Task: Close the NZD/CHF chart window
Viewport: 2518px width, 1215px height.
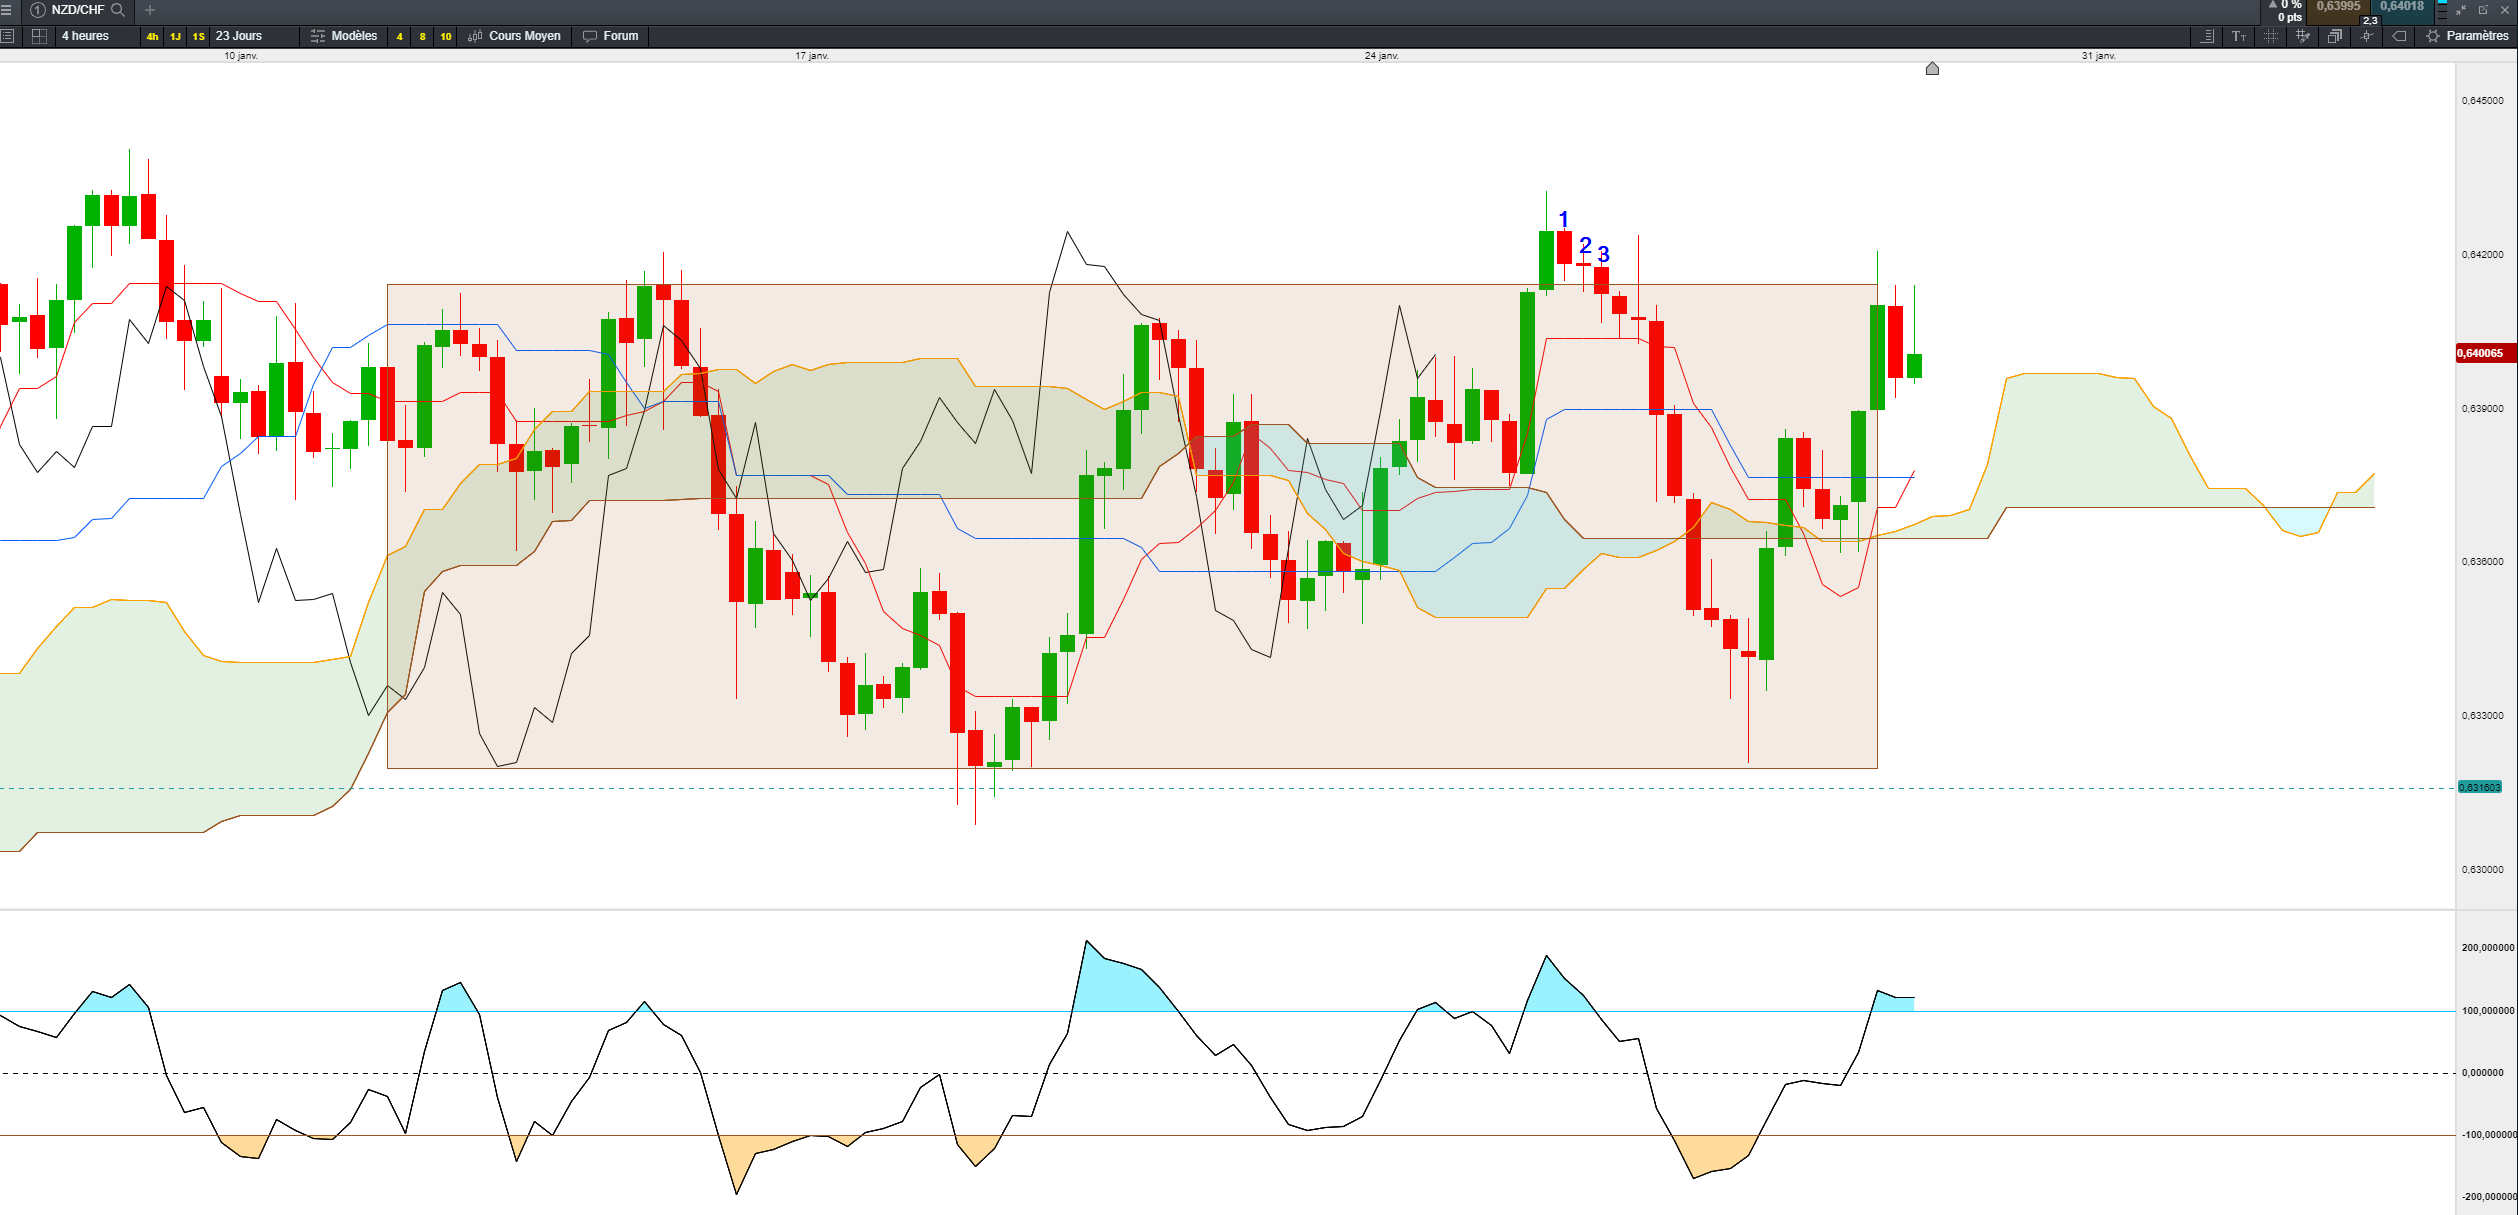Action: 2505,10
